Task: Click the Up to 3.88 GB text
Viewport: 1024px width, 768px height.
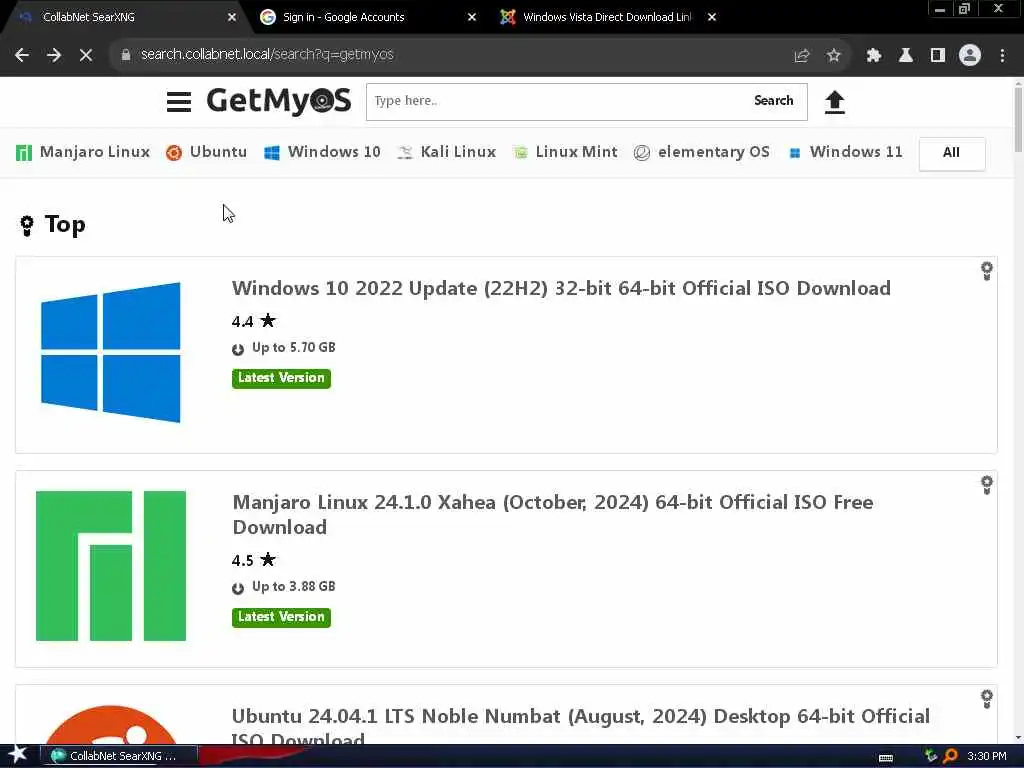Action: click(293, 587)
